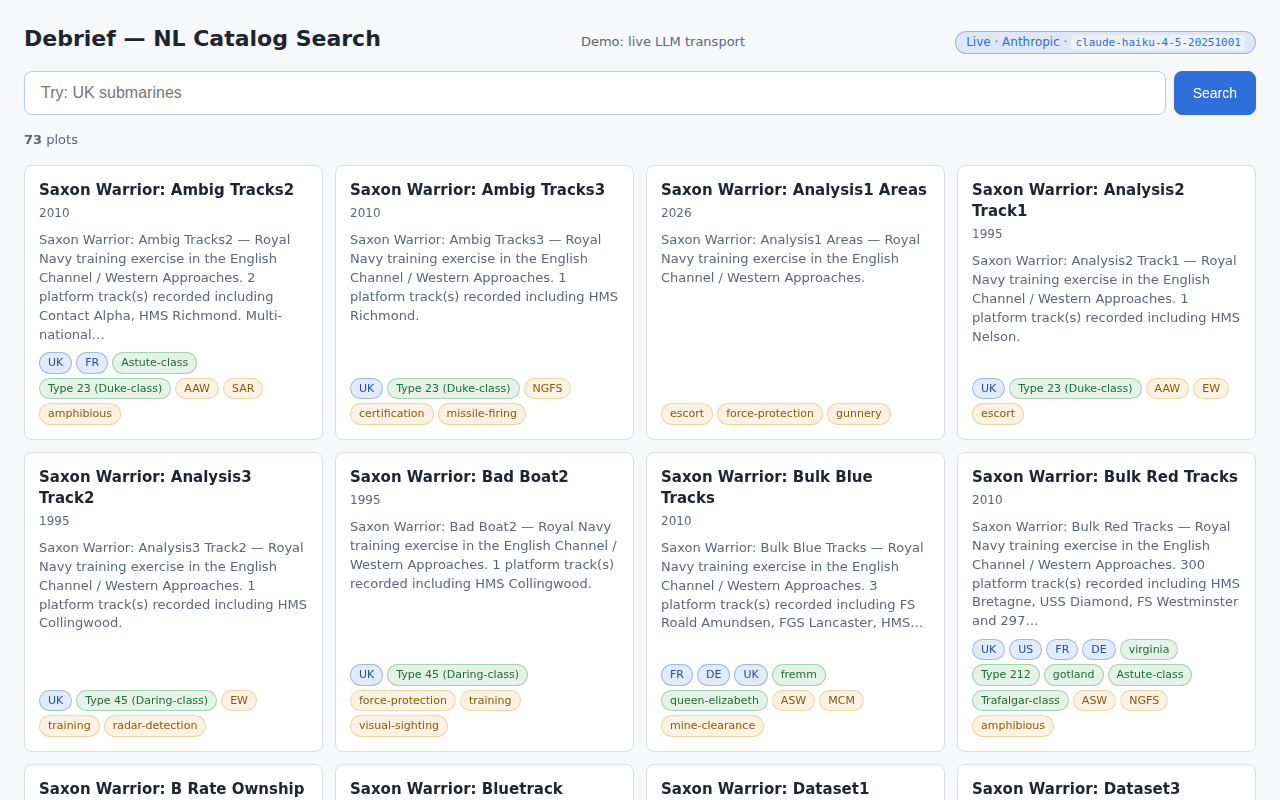Open the Saxon Warrior: Bad Boat2 card
The width and height of the screenshot is (1280, 800).
point(459,476)
